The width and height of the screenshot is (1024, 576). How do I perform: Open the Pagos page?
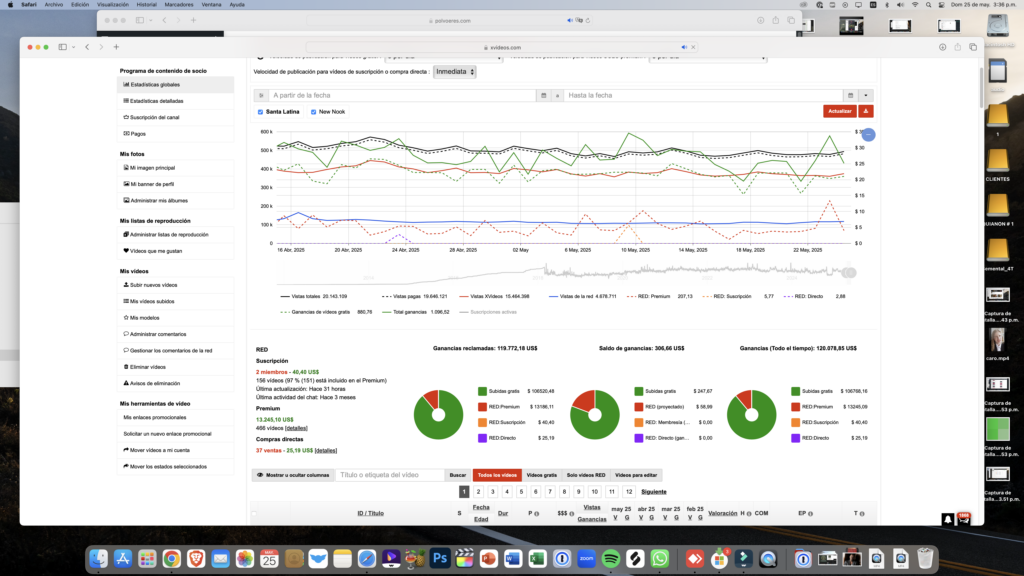[175, 134]
